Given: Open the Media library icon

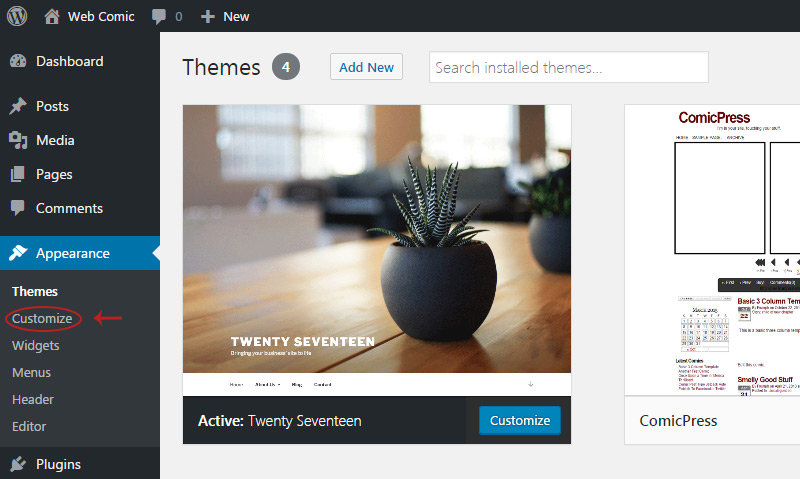Looking at the screenshot, I should pyautogui.click(x=18, y=140).
